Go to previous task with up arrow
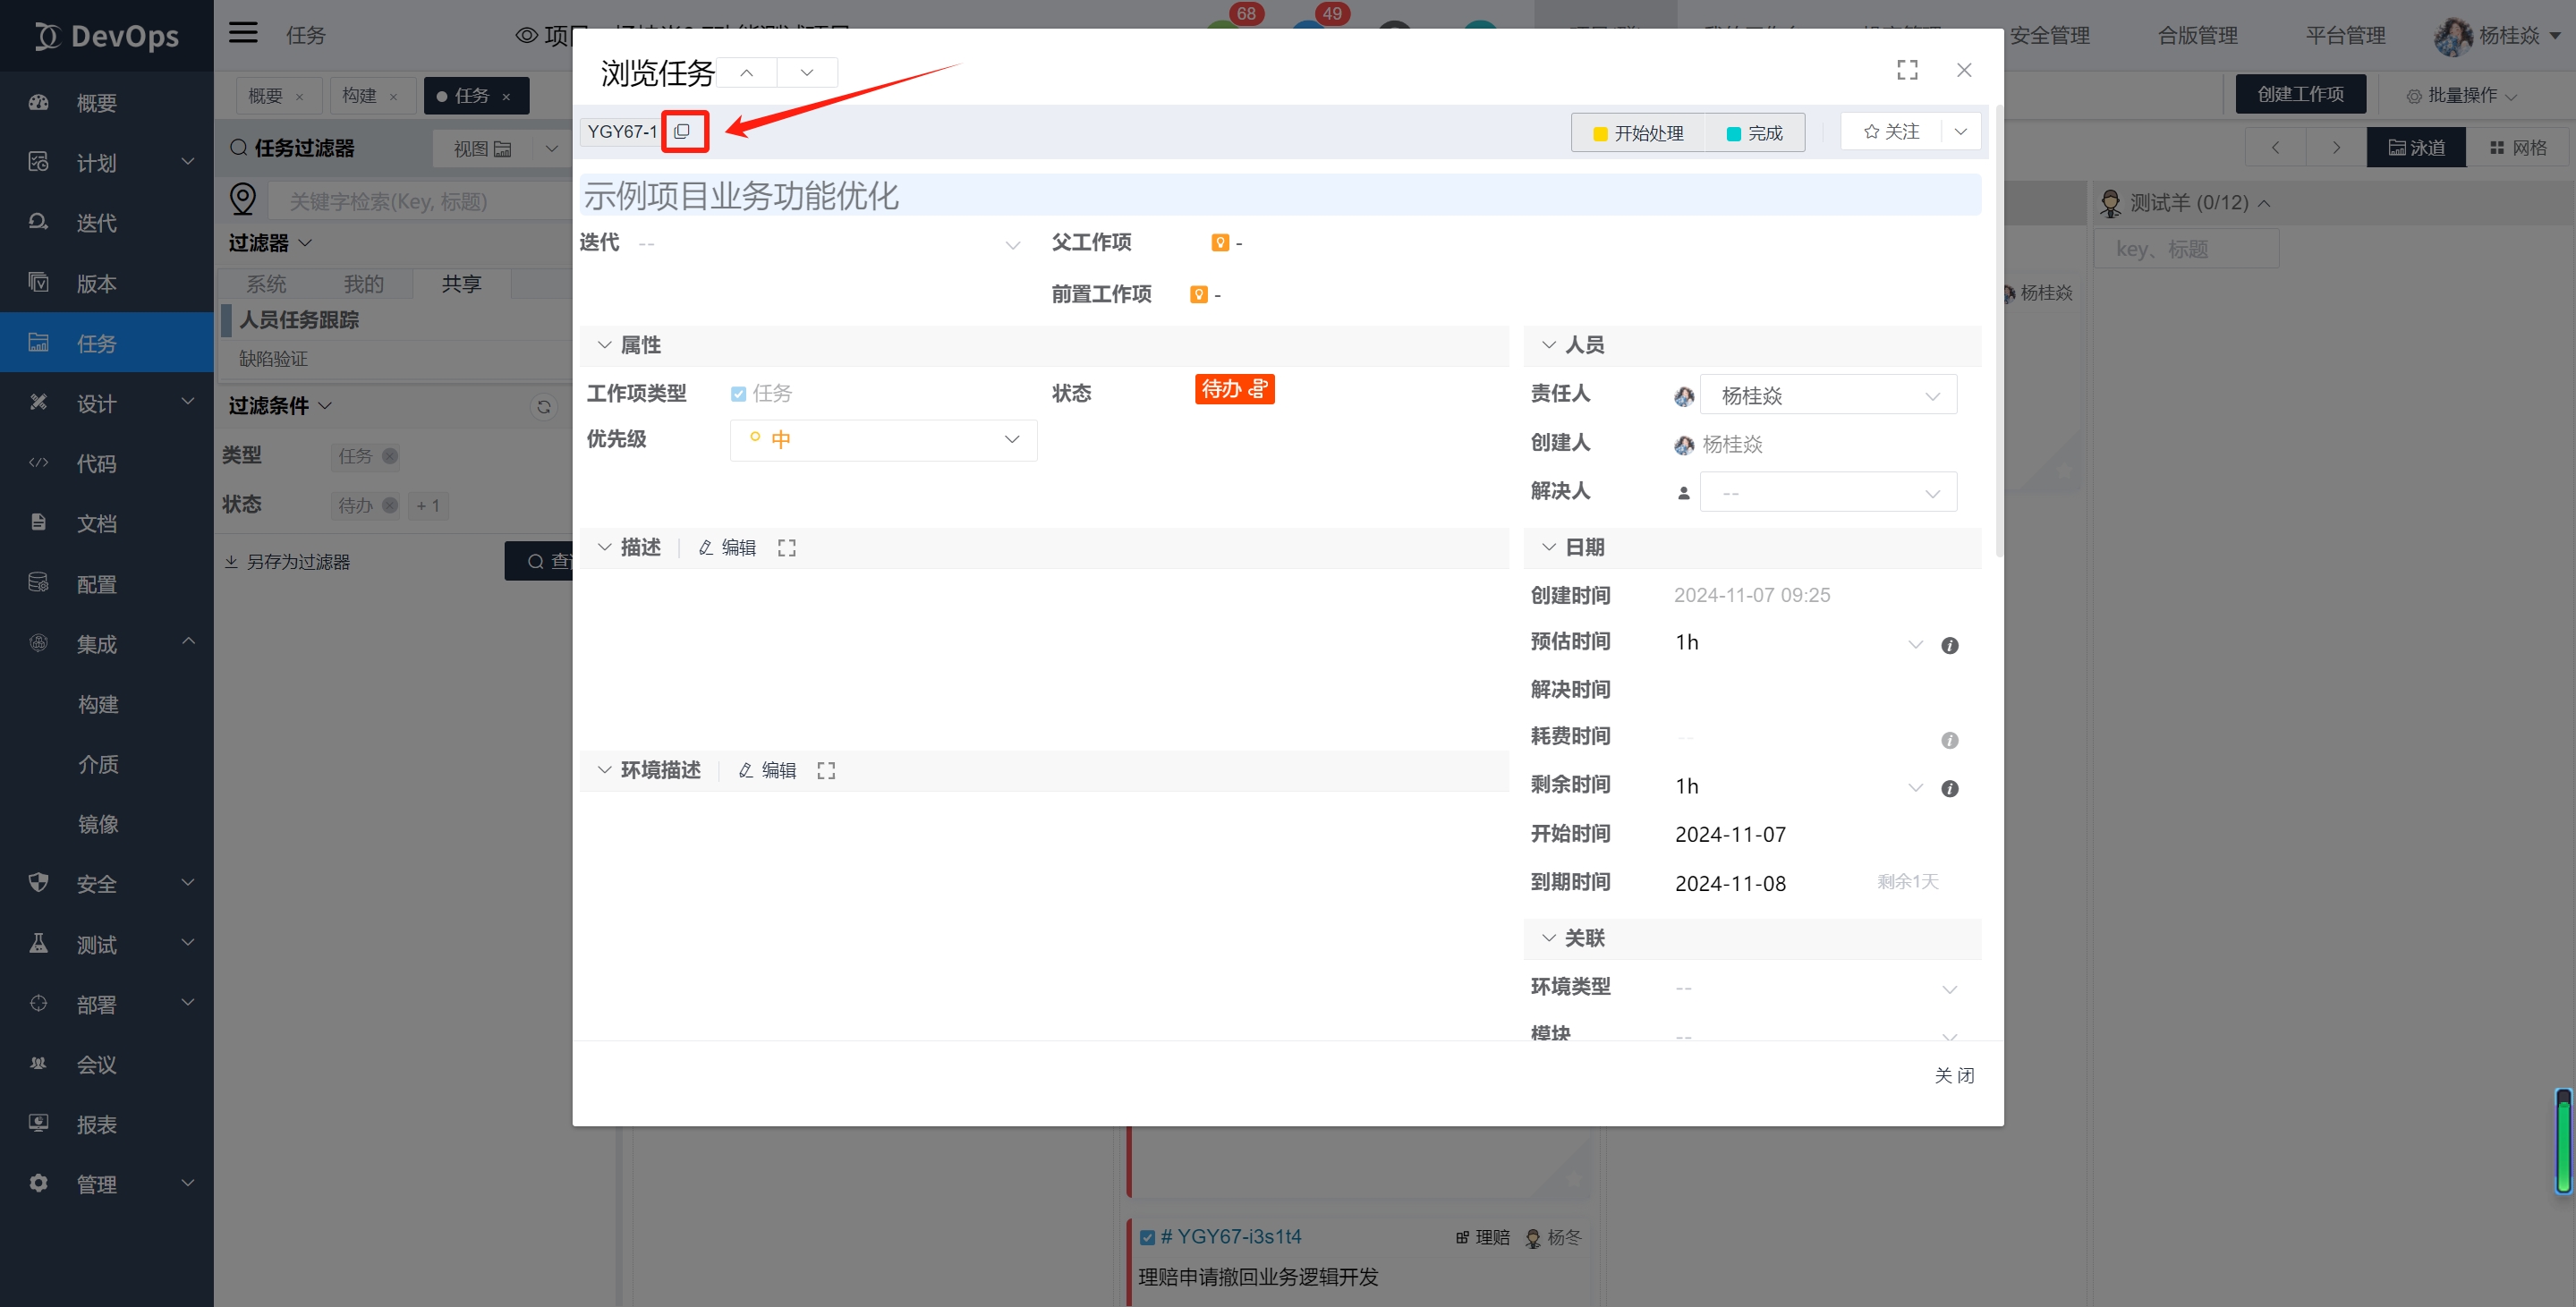 (x=746, y=72)
